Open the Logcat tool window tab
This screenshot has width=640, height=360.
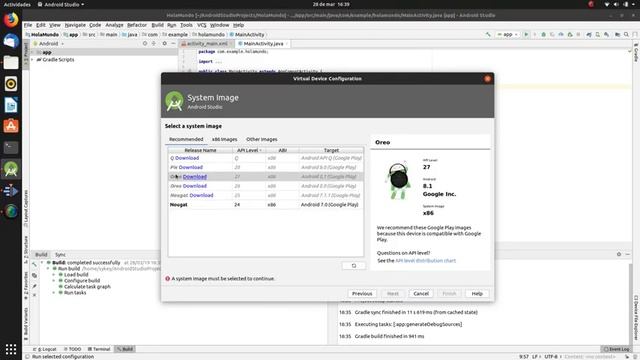(x=45, y=349)
